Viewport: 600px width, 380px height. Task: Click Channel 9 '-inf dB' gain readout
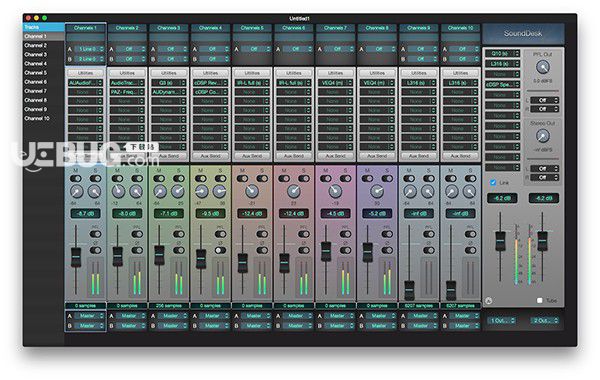point(419,214)
